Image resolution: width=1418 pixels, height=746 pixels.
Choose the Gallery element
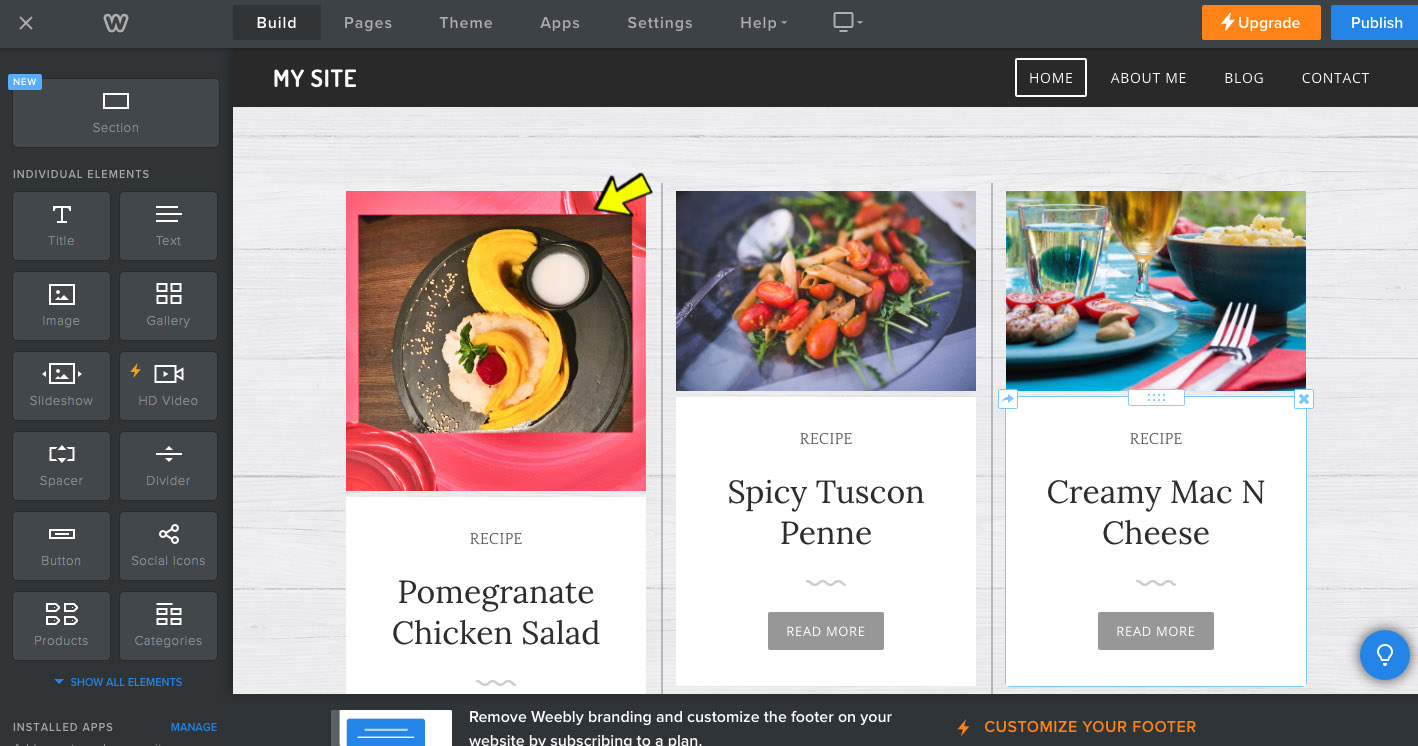point(168,306)
